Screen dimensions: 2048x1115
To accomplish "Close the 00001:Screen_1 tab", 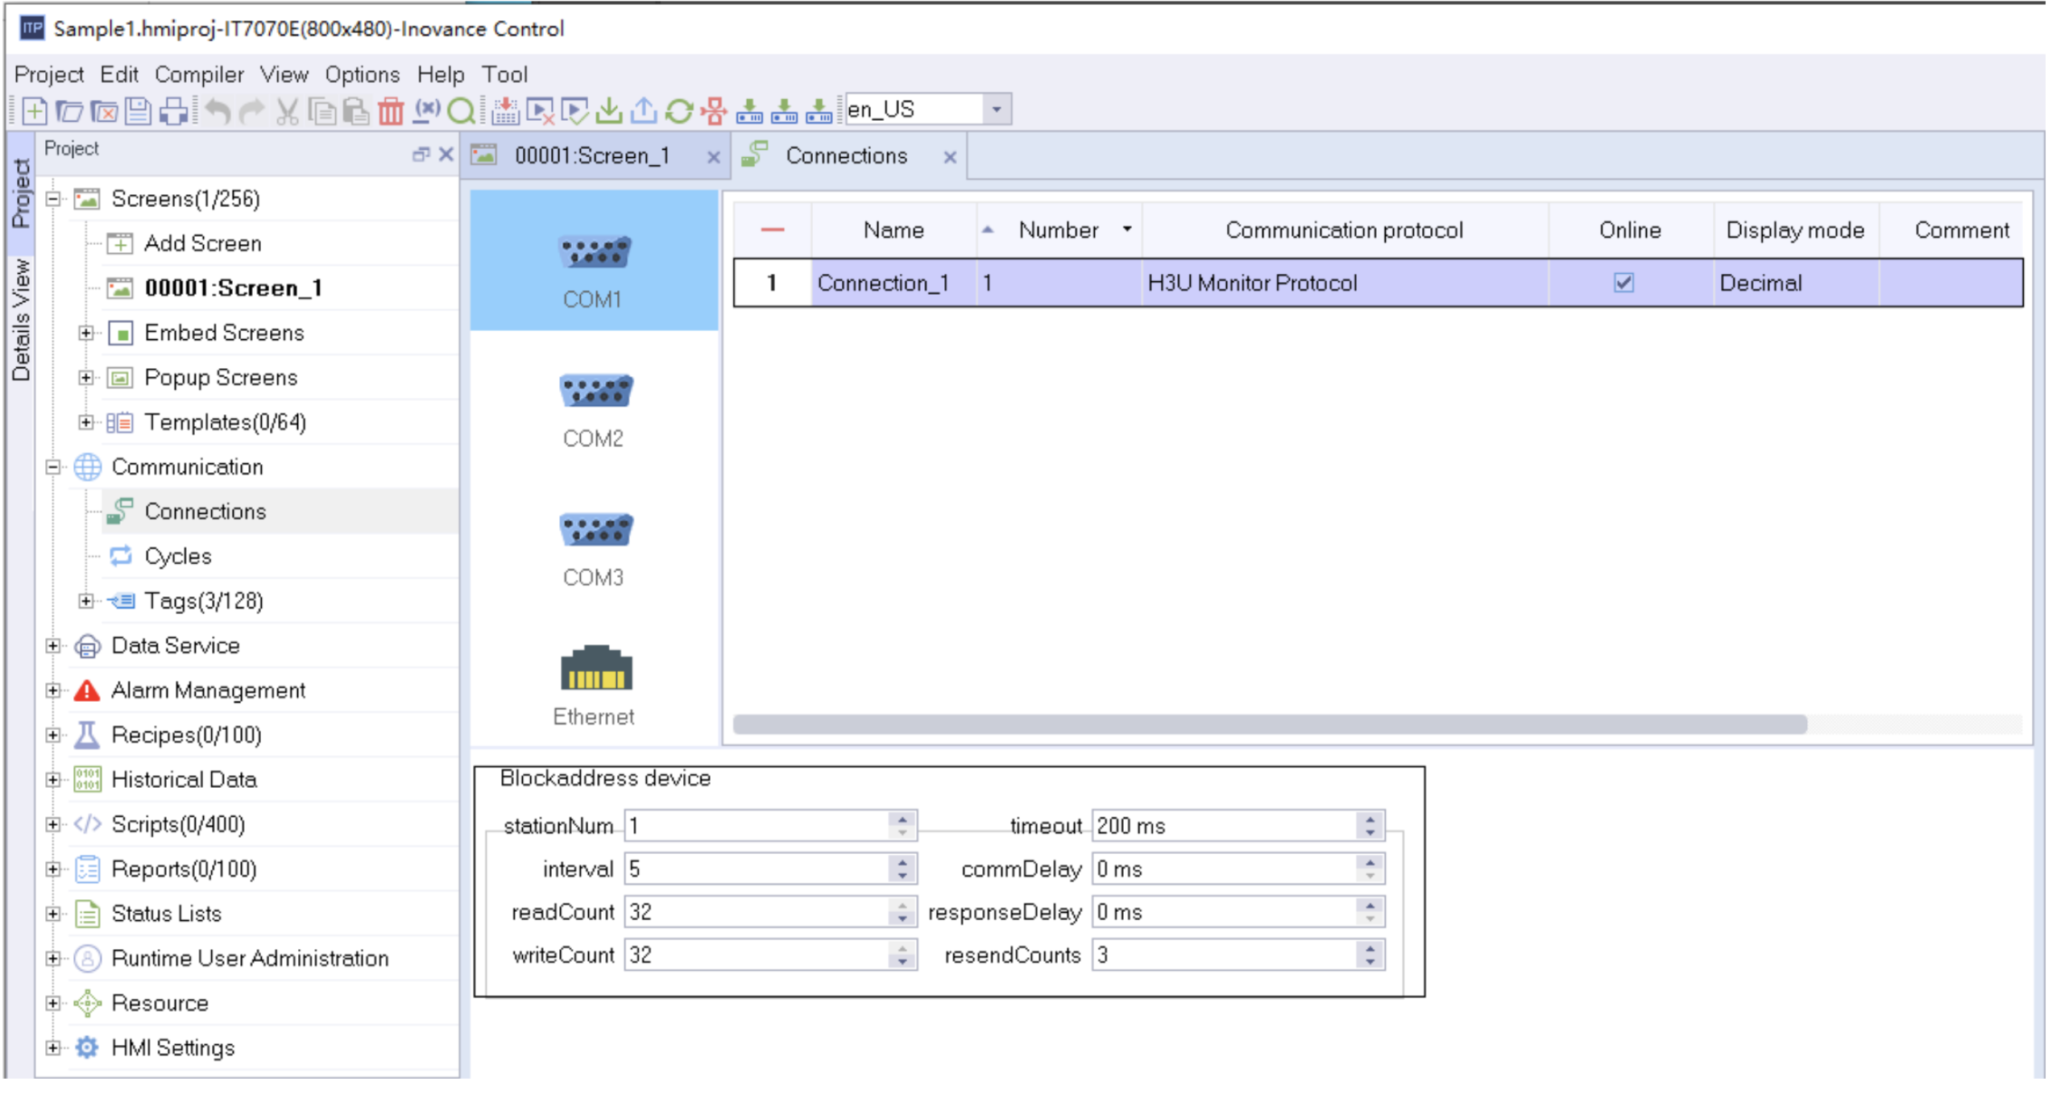I will pyautogui.click(x=713, y=157).
